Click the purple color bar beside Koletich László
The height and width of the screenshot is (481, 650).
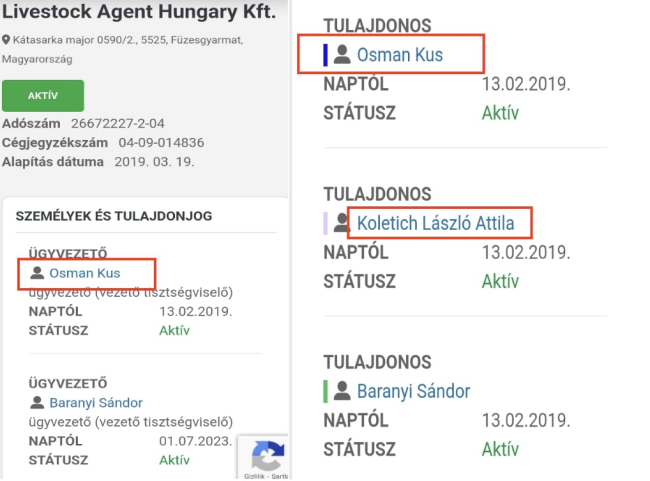click(x=326, y=222)
